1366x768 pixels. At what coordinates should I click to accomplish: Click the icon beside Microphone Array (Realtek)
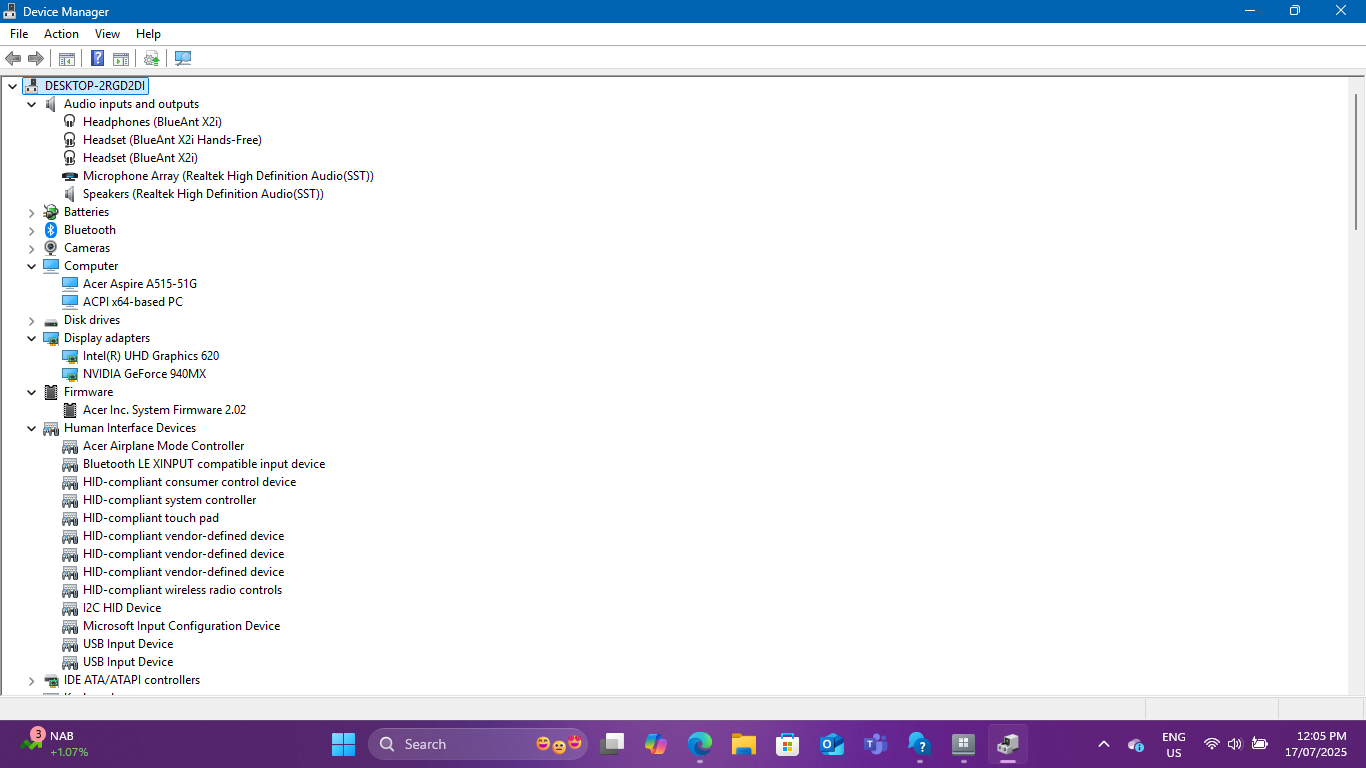[x=70, y=176]
